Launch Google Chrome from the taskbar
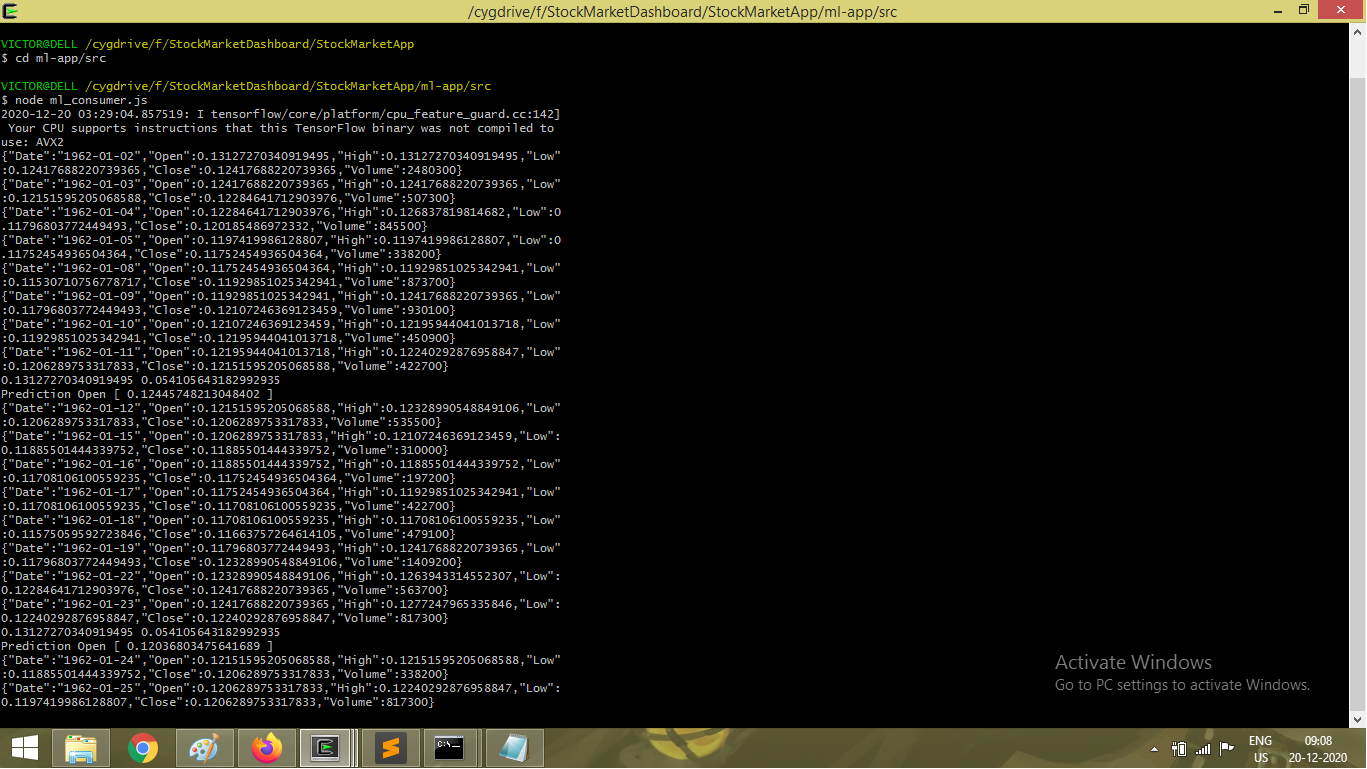 144,748
